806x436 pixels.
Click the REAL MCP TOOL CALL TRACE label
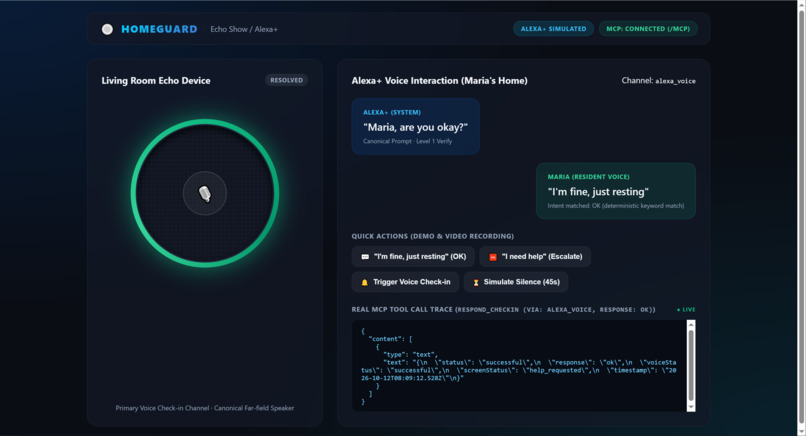(x=503, y=310)
